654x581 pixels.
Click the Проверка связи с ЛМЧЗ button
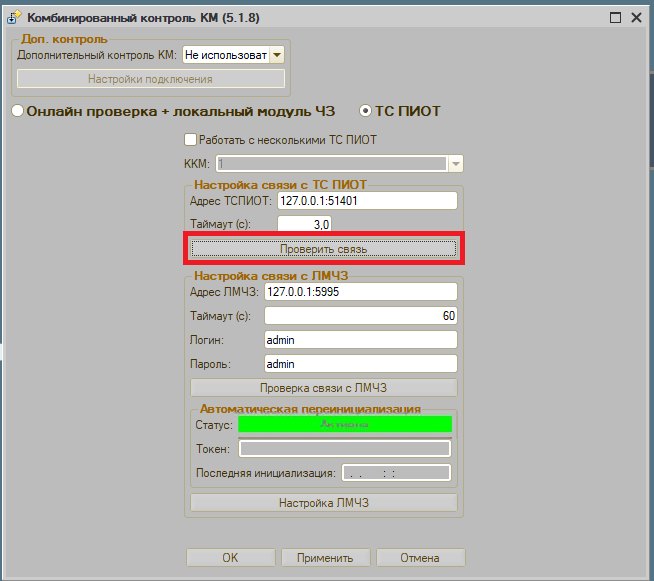click(324, 388)
